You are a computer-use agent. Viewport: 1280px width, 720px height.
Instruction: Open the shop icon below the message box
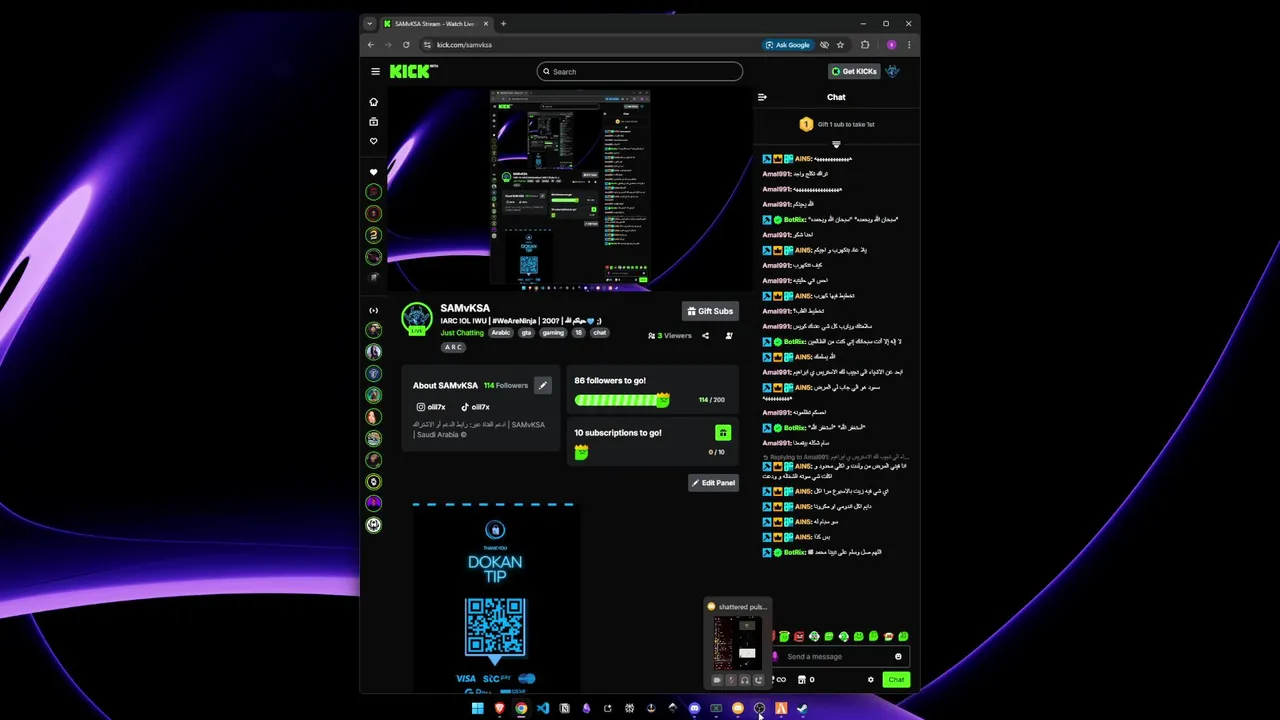pos(801,680)
